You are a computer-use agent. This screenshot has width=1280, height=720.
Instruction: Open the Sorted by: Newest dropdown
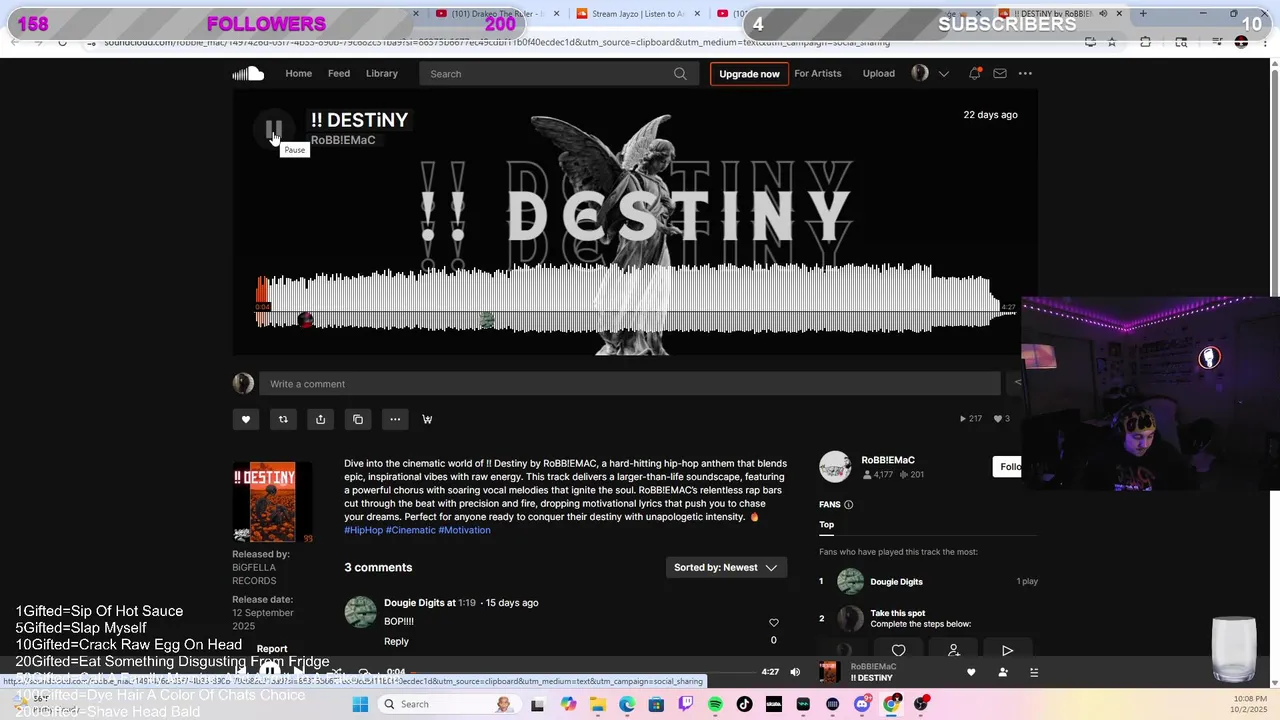coord(726,567)
